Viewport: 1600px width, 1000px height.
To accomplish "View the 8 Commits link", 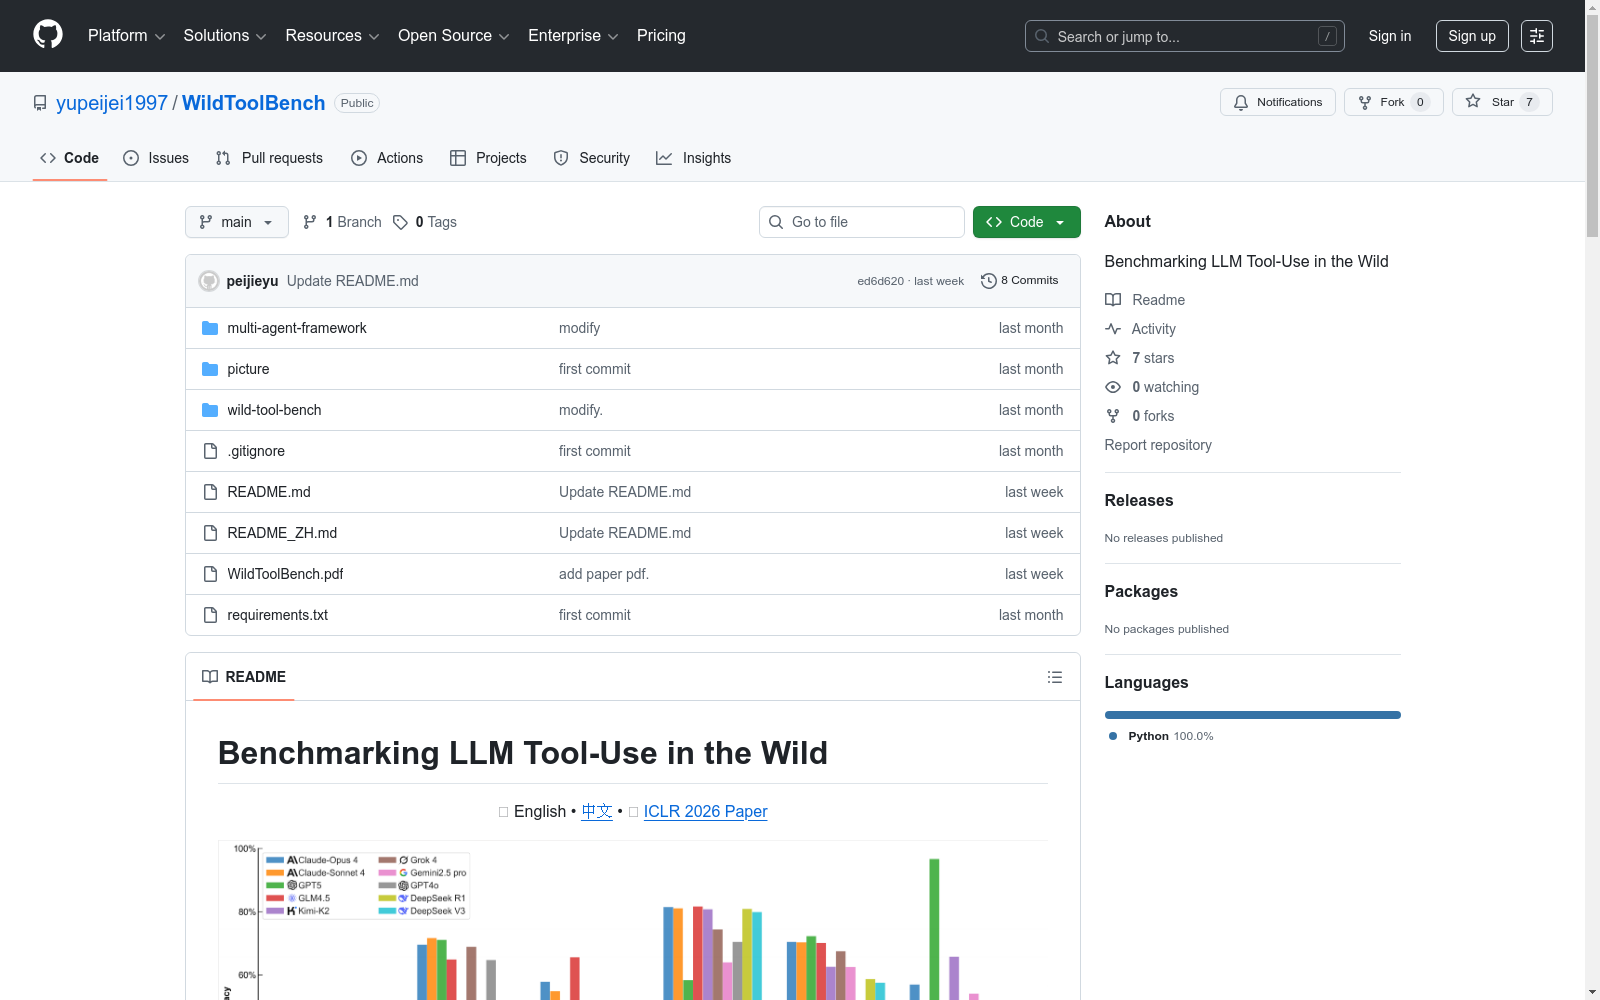I will point(1020,281).
